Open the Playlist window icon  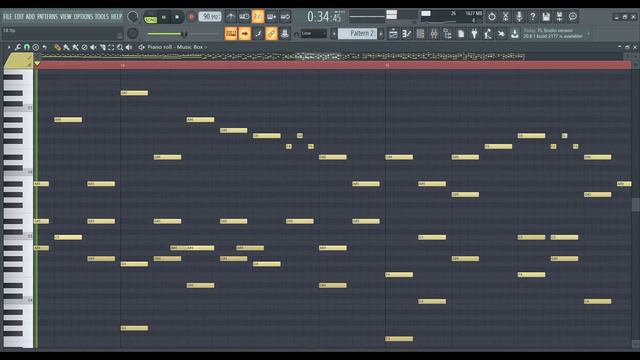(393, 33)
